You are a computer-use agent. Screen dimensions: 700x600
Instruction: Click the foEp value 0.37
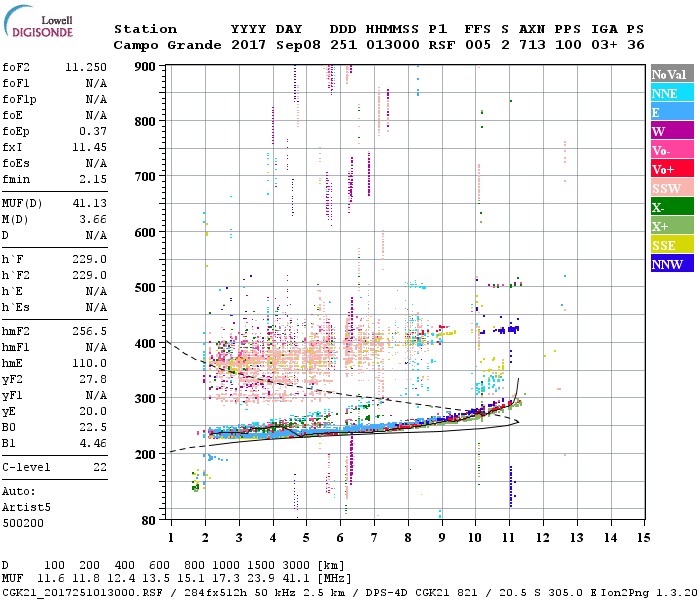click(x=93, y=131)
